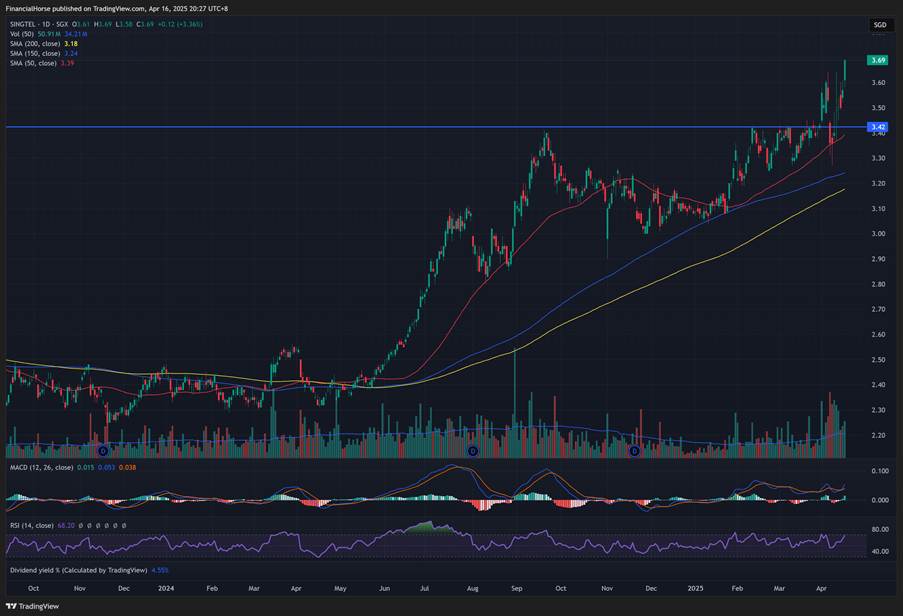
Task: Click the 2024 label on time axis
Action: pos(166,588)
